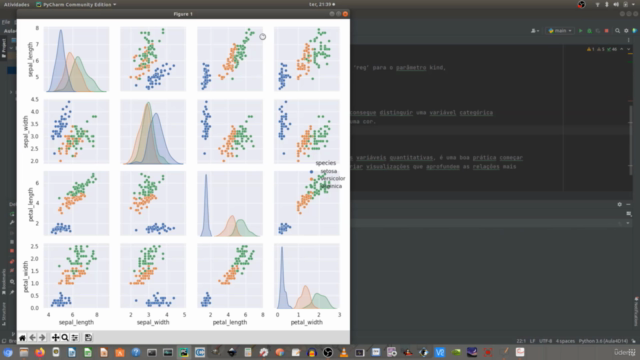Click the forward arrow in Figure toolbar

pos(42,338)
